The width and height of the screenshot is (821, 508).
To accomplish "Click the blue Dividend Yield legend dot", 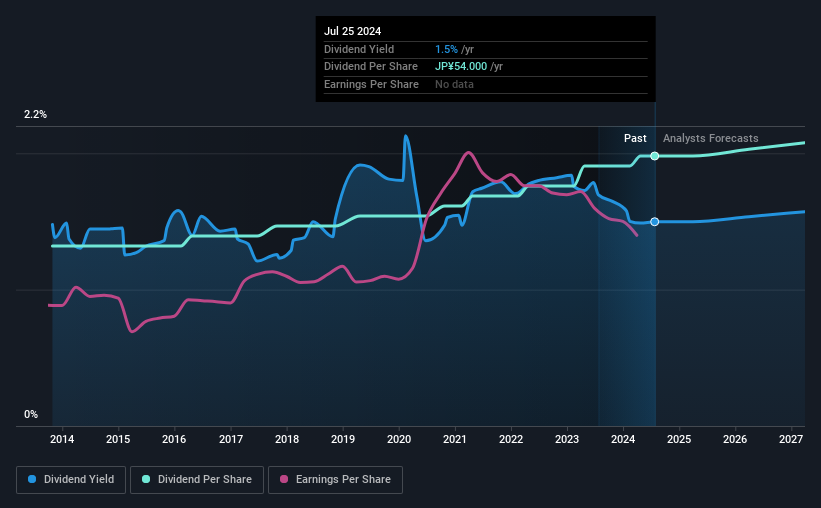I will 32,479.
